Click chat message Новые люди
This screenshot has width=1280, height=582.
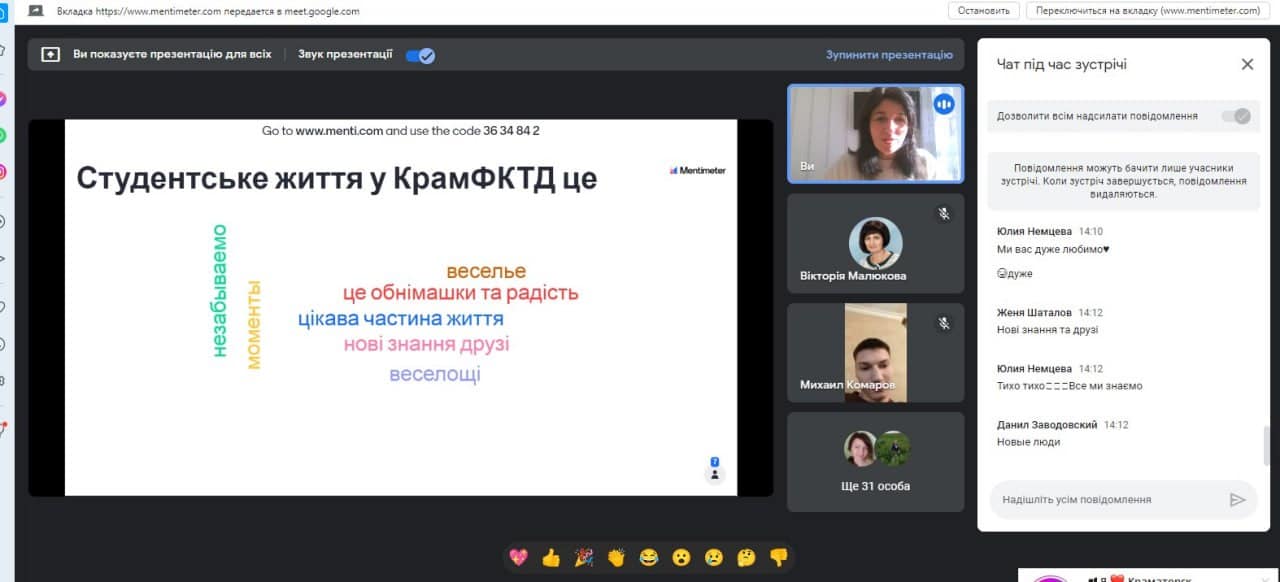1028,442
